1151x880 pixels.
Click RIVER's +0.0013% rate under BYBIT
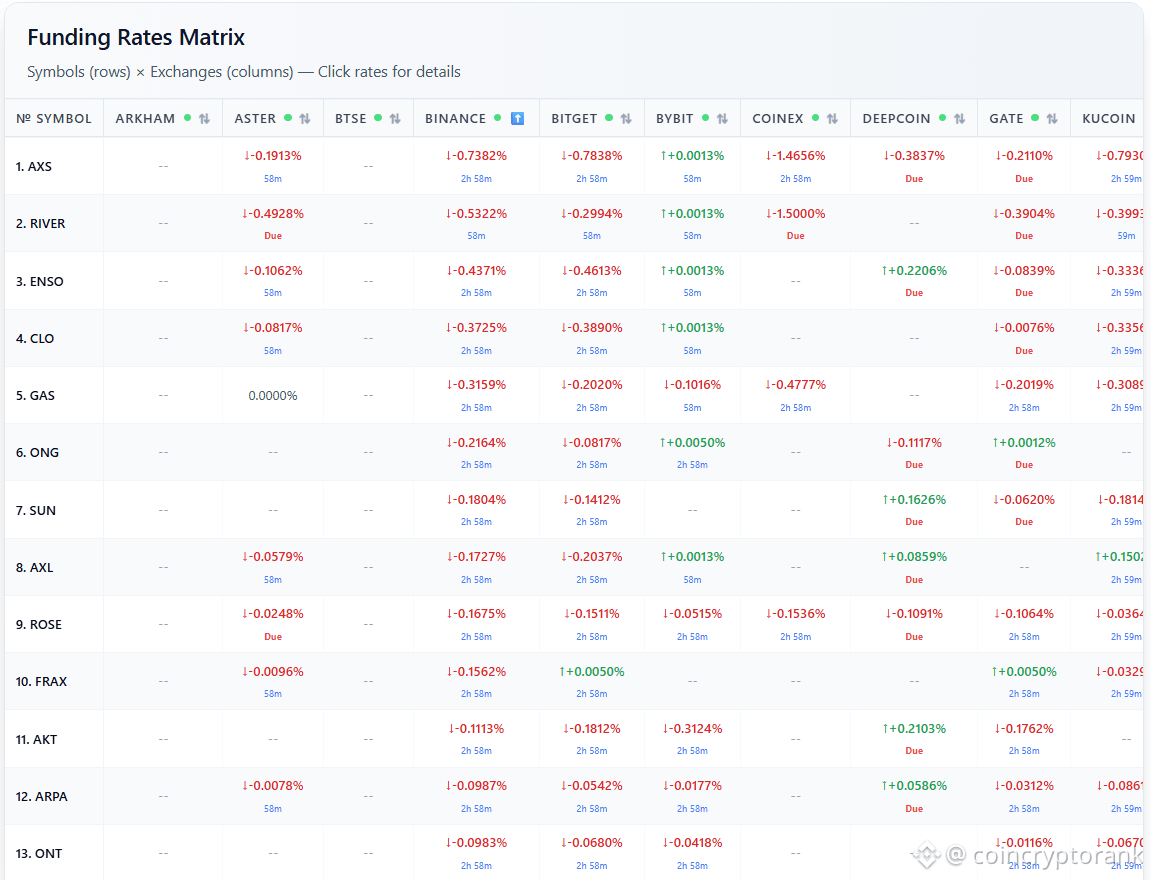(x=692, y=212)
